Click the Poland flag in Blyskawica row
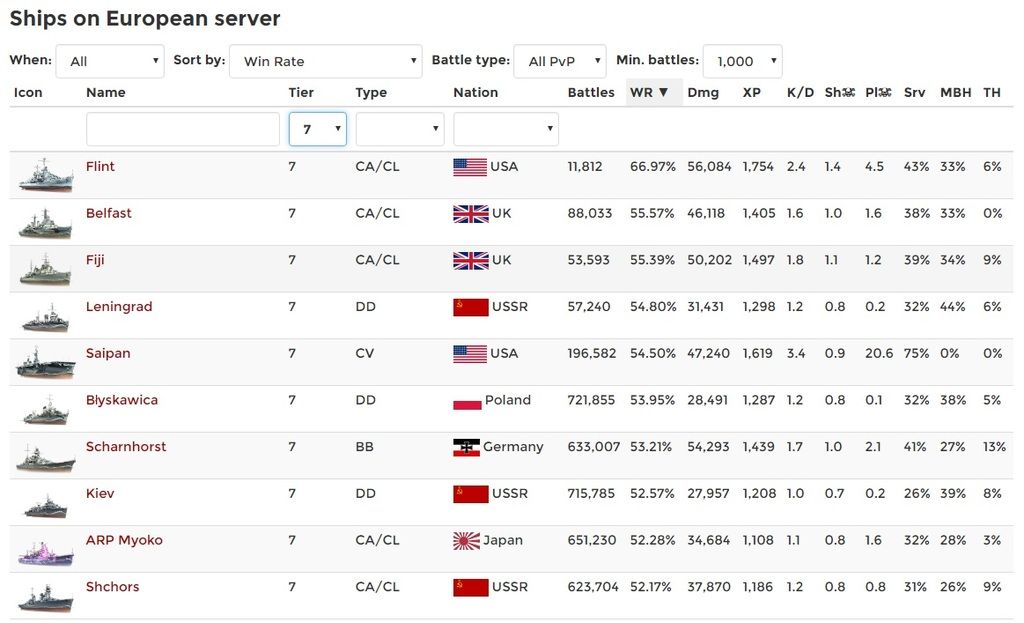Viewport: 1024px width, 623px height. [x=467, y=401]
